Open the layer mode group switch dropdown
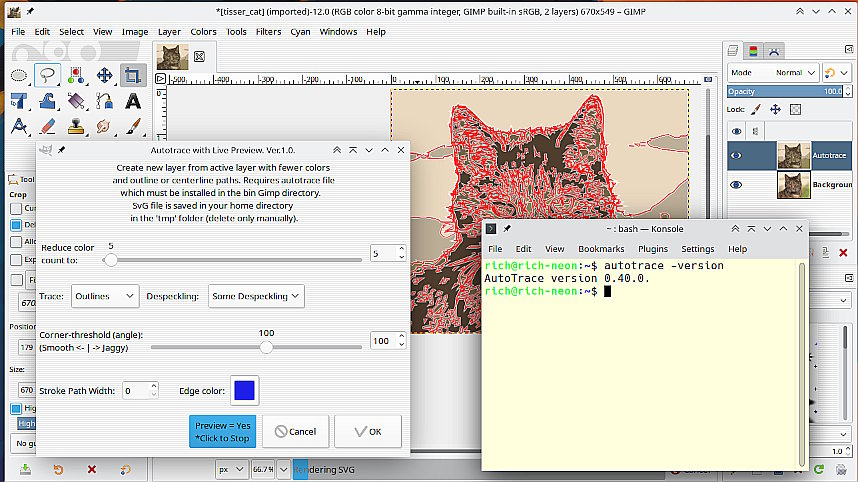The image size is (858, 482). point(837,73)
